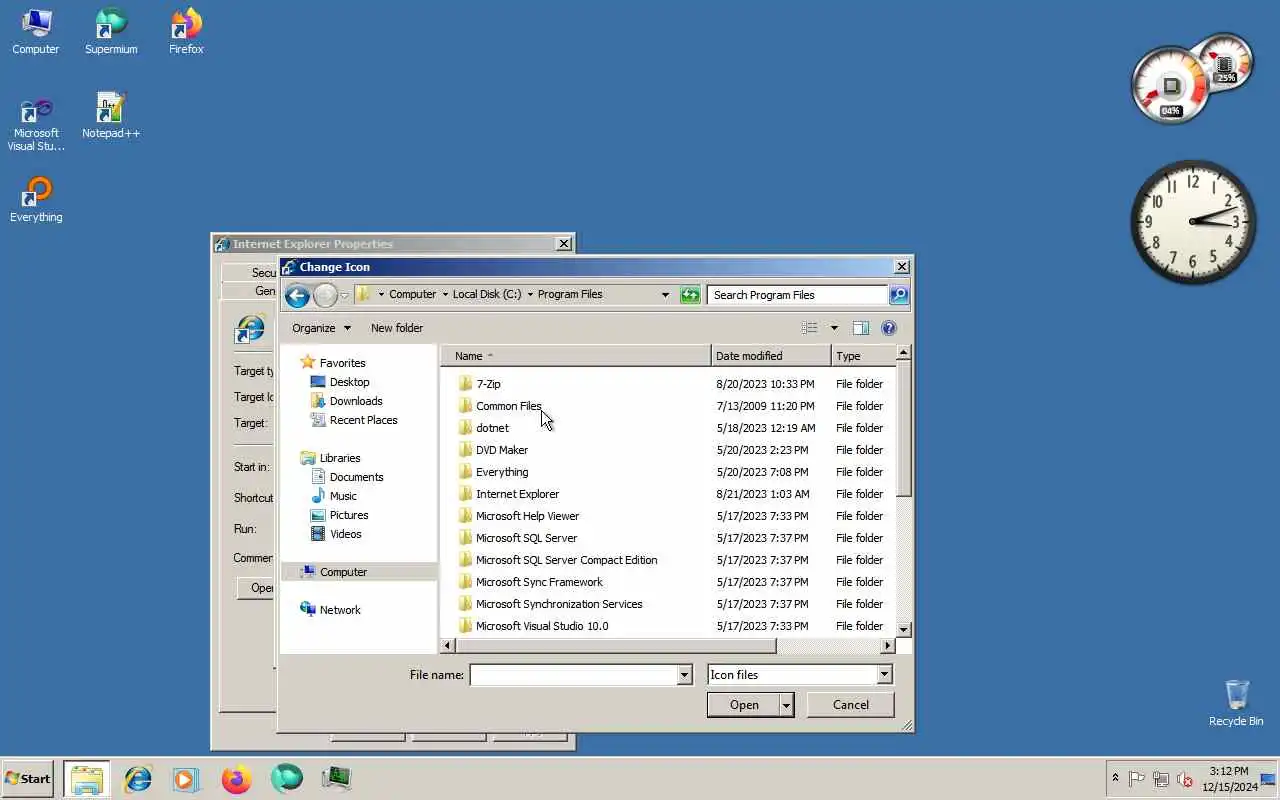Screen dimensions: 1280x800
Task: Open Computer desktop icon
Action: click(36, 32)
